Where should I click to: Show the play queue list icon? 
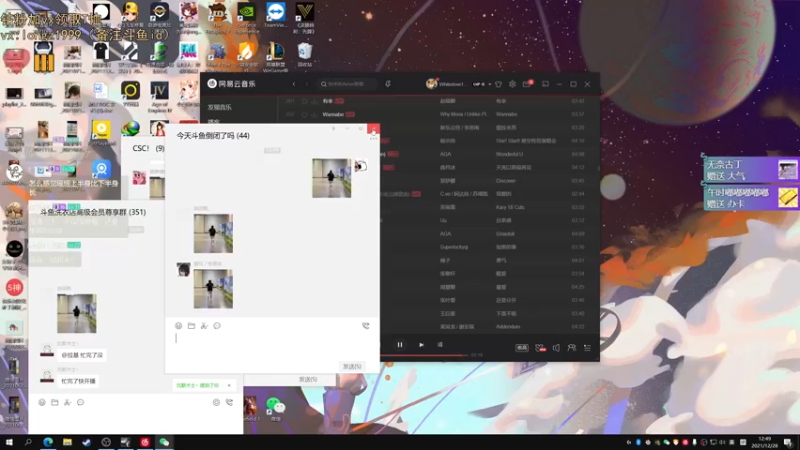[x=587, y=348]
